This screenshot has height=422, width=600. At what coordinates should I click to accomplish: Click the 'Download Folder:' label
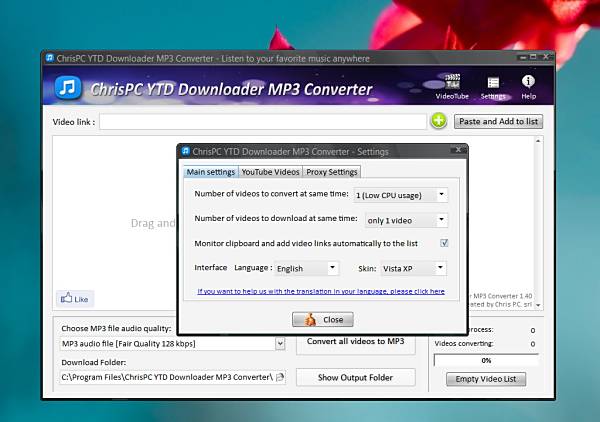pos(93,362)
